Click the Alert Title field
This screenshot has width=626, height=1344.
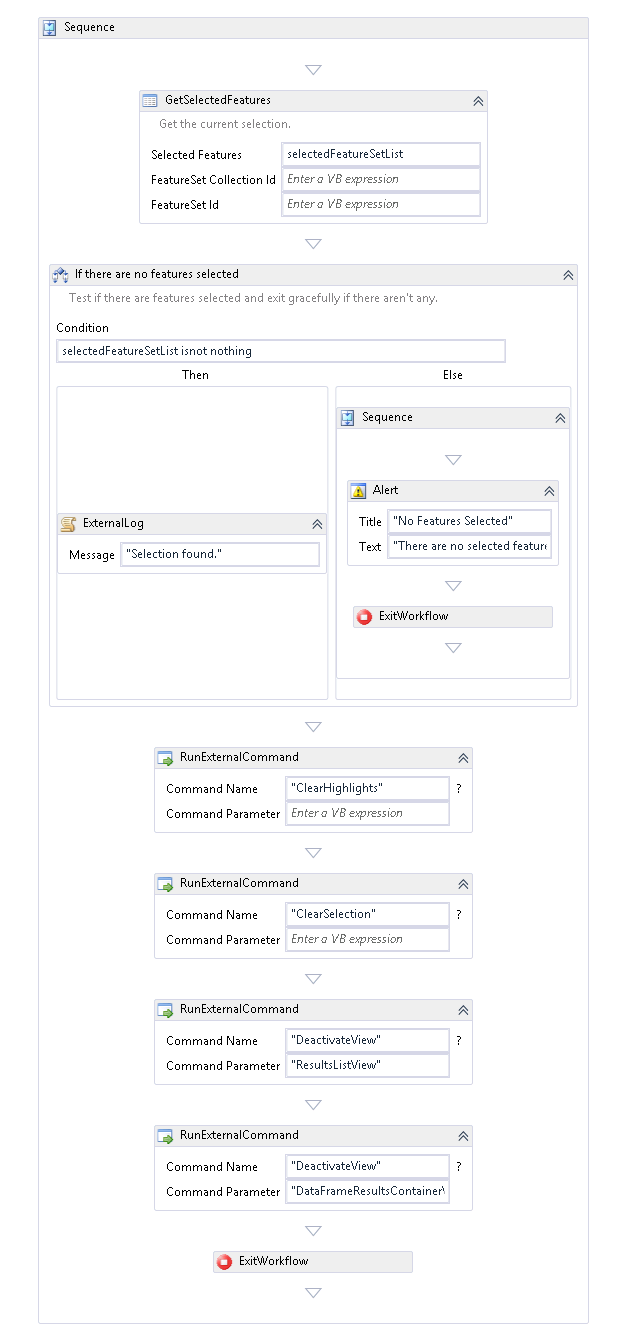point(470,522)
